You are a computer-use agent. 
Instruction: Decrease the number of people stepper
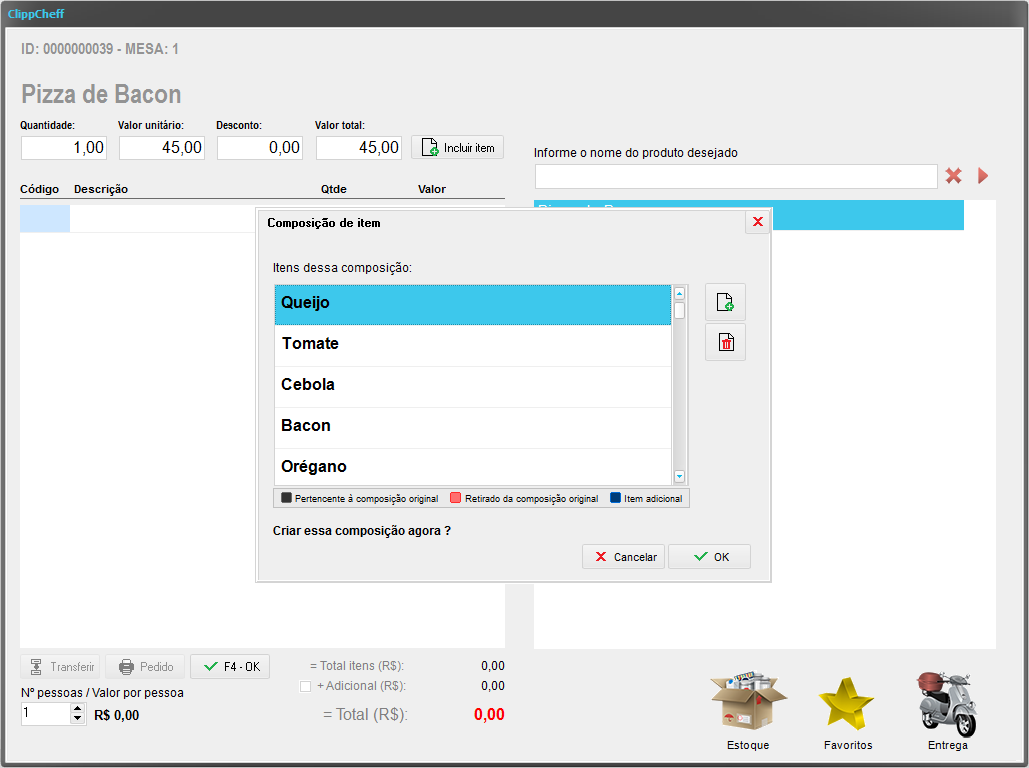pos(78,719)
